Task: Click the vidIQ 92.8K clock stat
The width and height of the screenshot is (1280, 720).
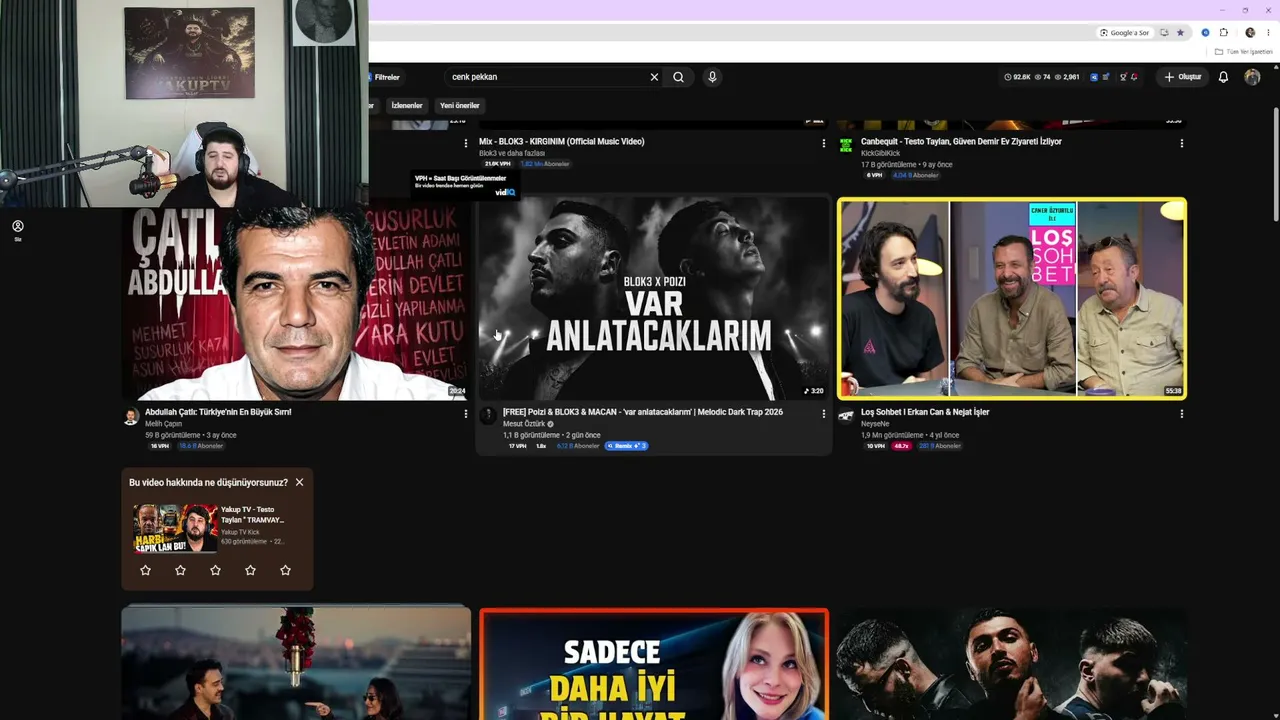Action: click(1017, 77)
